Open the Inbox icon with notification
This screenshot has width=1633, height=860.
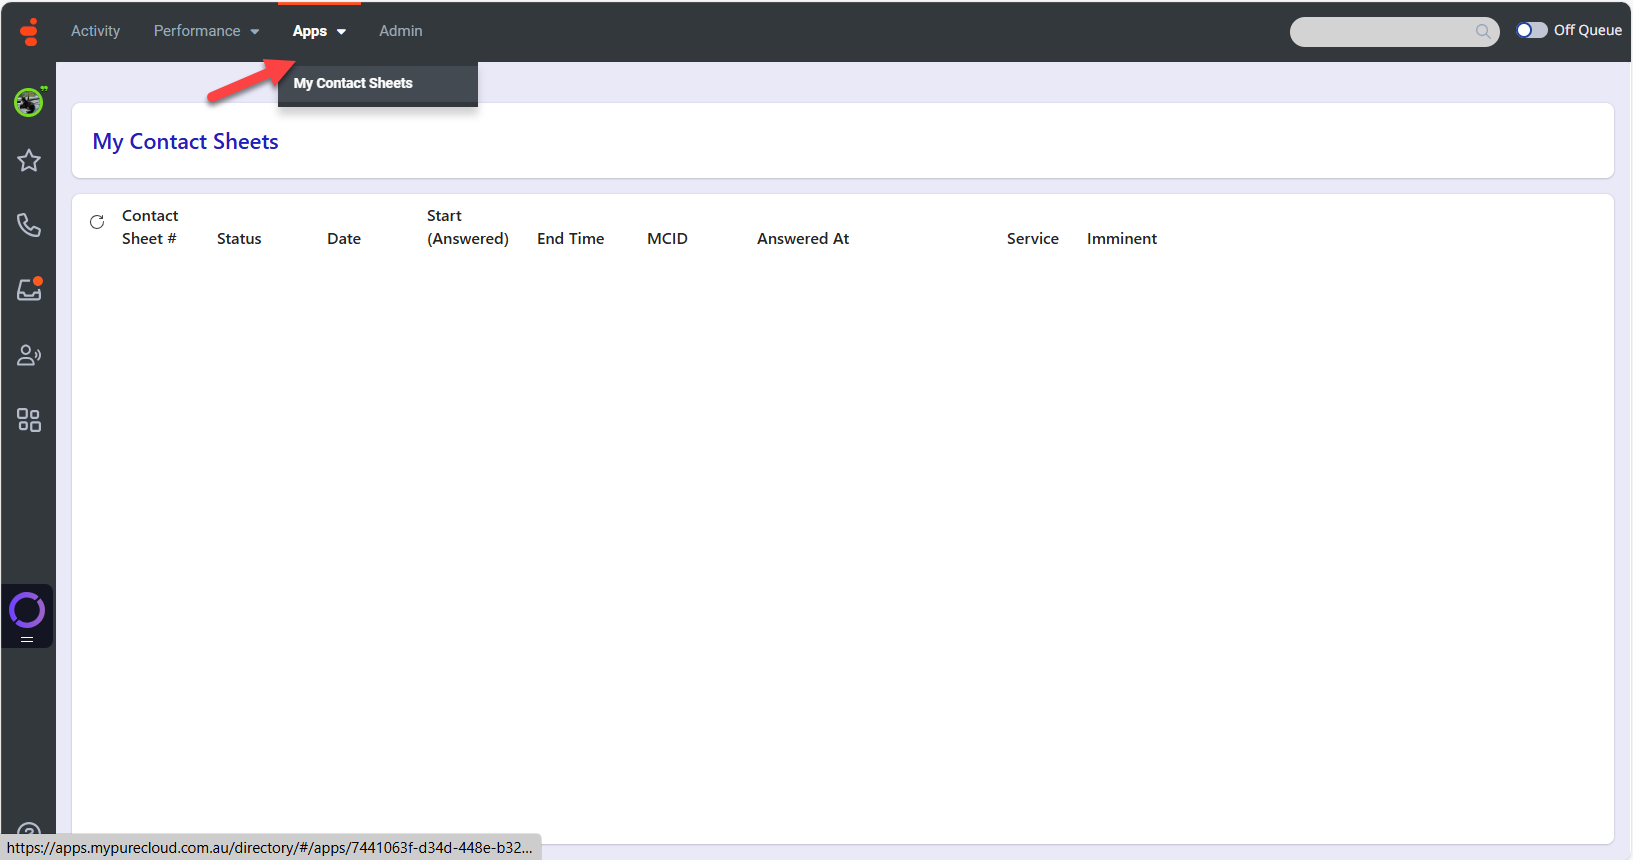[29, 289]
